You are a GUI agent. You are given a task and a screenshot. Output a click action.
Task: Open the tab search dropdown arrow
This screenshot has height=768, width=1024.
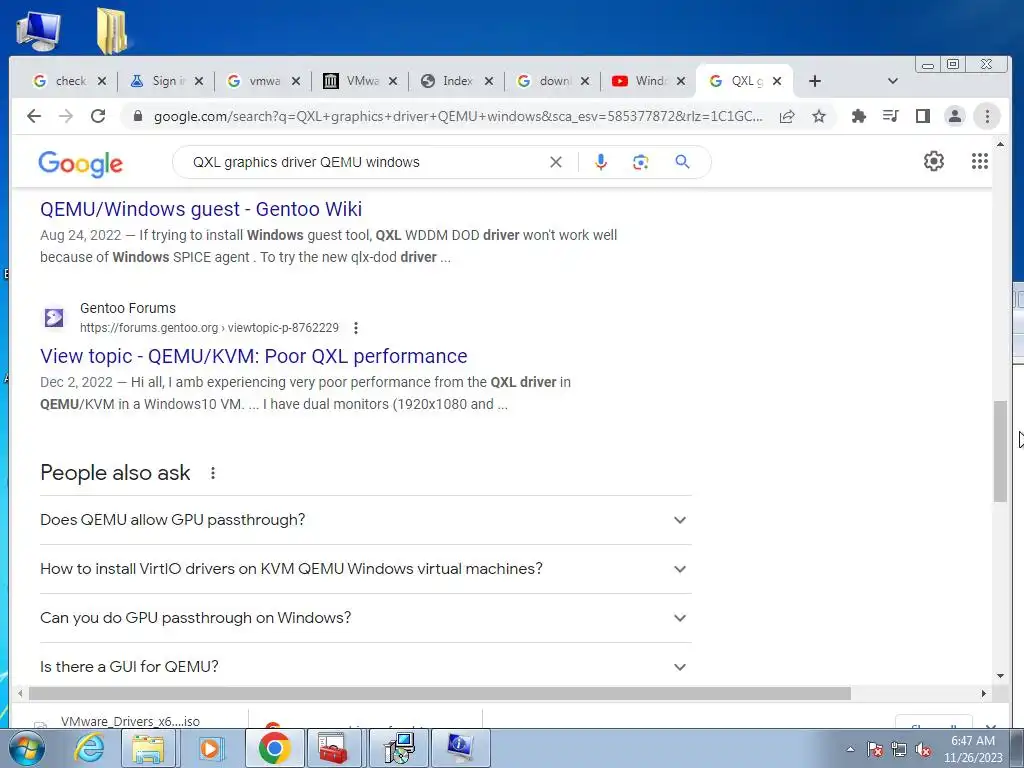(893, 81)
